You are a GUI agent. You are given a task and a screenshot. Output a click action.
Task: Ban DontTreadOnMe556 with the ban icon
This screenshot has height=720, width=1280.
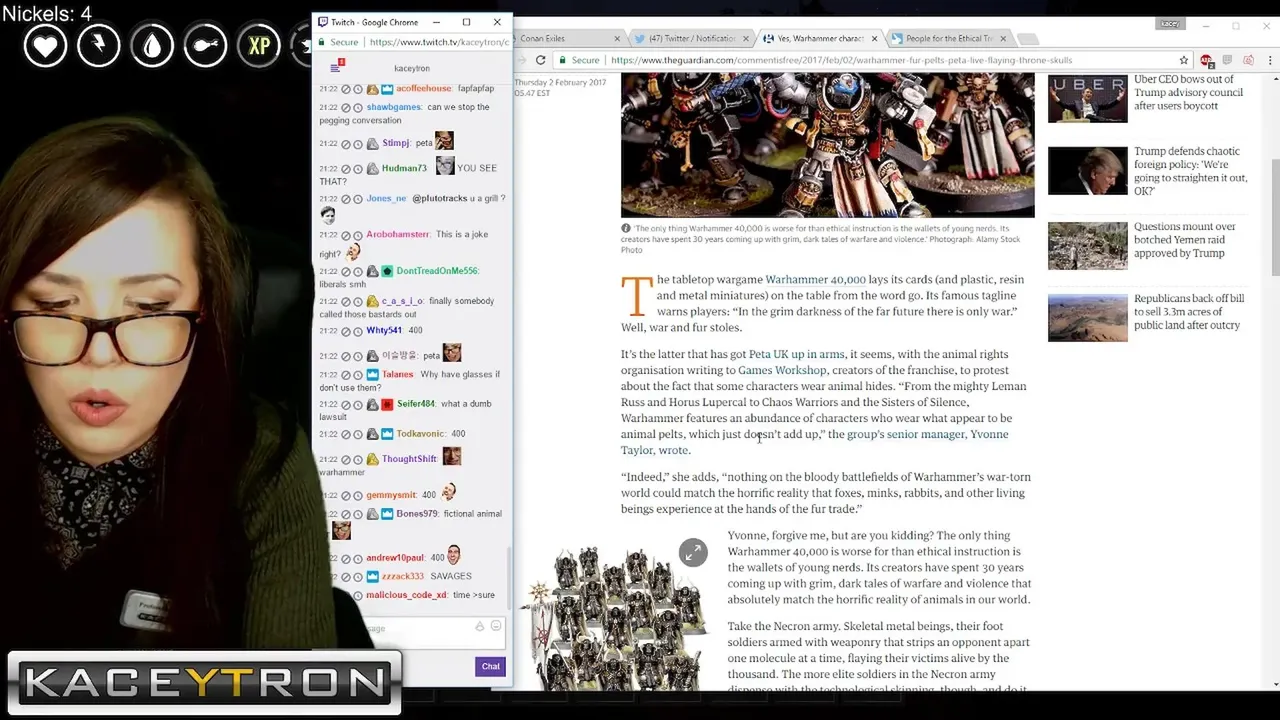click(x=346, y=271)
